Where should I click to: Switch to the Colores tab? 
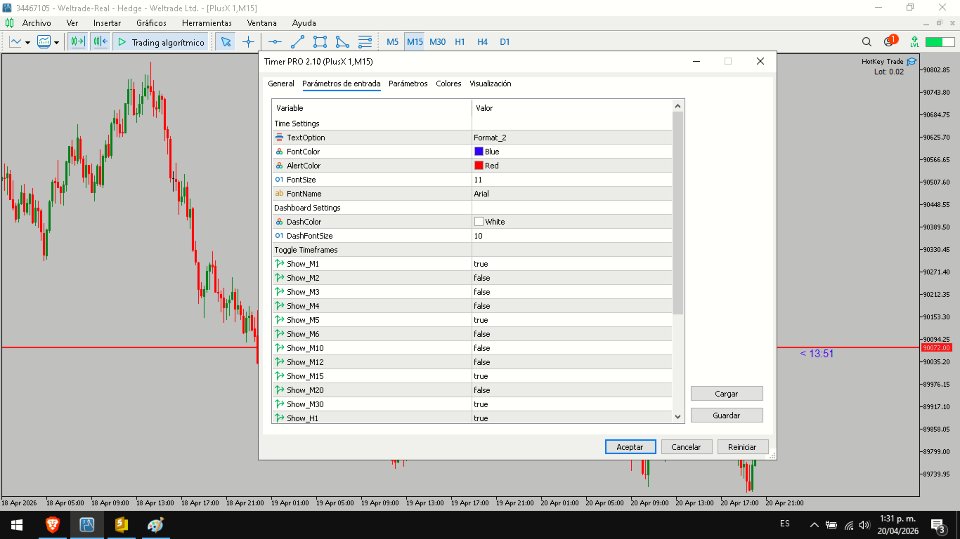point(448,83)
